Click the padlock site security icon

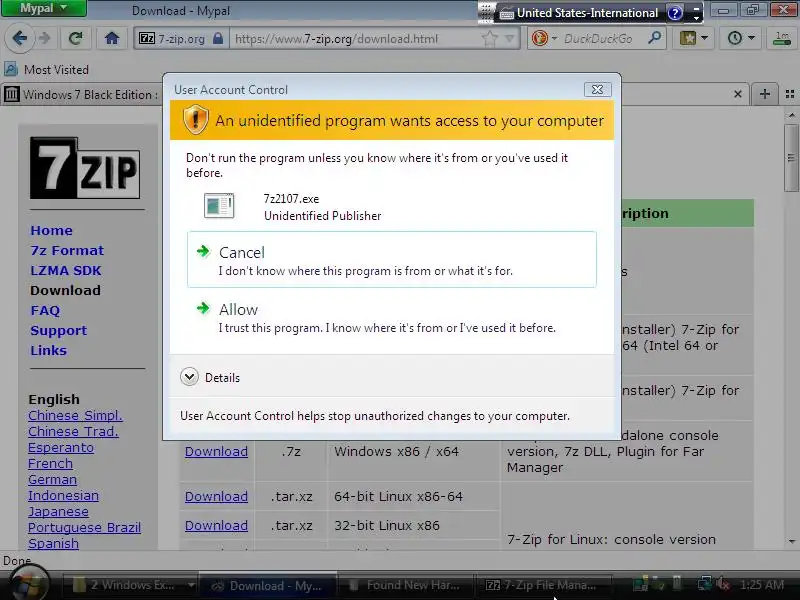tap(218, 39)
